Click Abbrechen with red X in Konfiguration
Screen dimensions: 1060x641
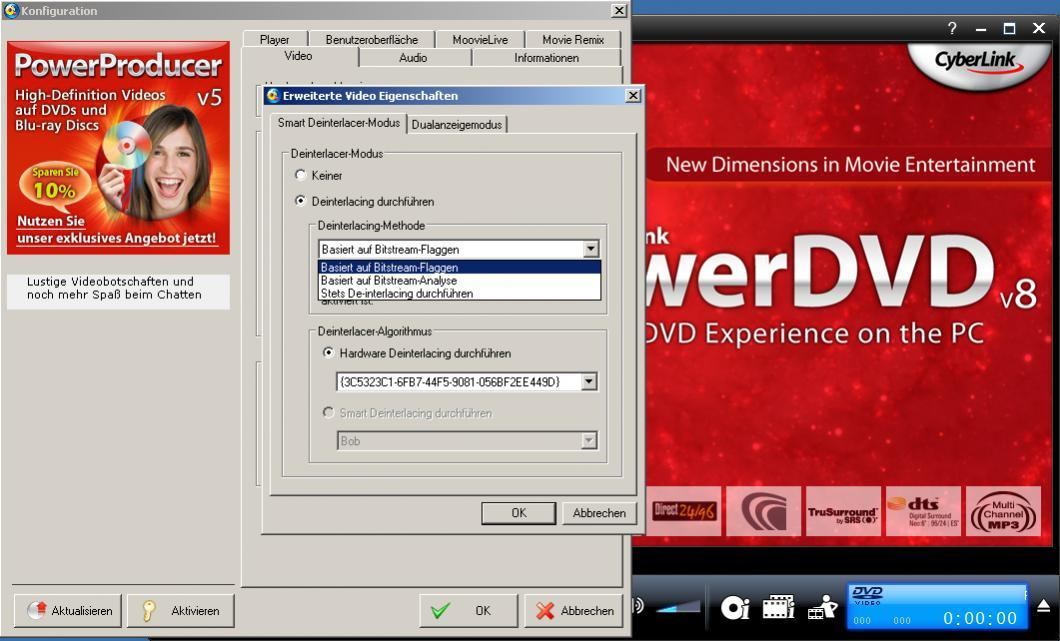[x=573, y=611]
